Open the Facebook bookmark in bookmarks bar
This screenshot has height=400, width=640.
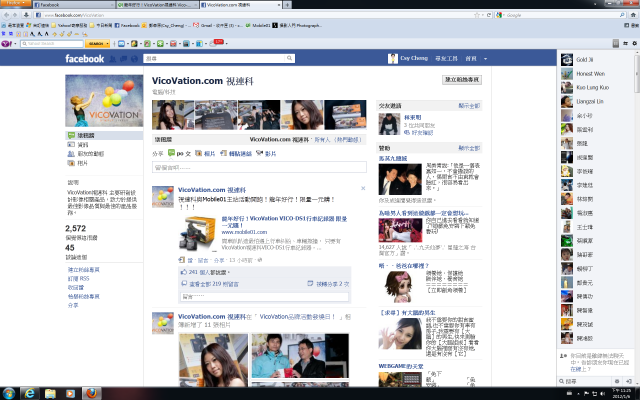point(127,25)
